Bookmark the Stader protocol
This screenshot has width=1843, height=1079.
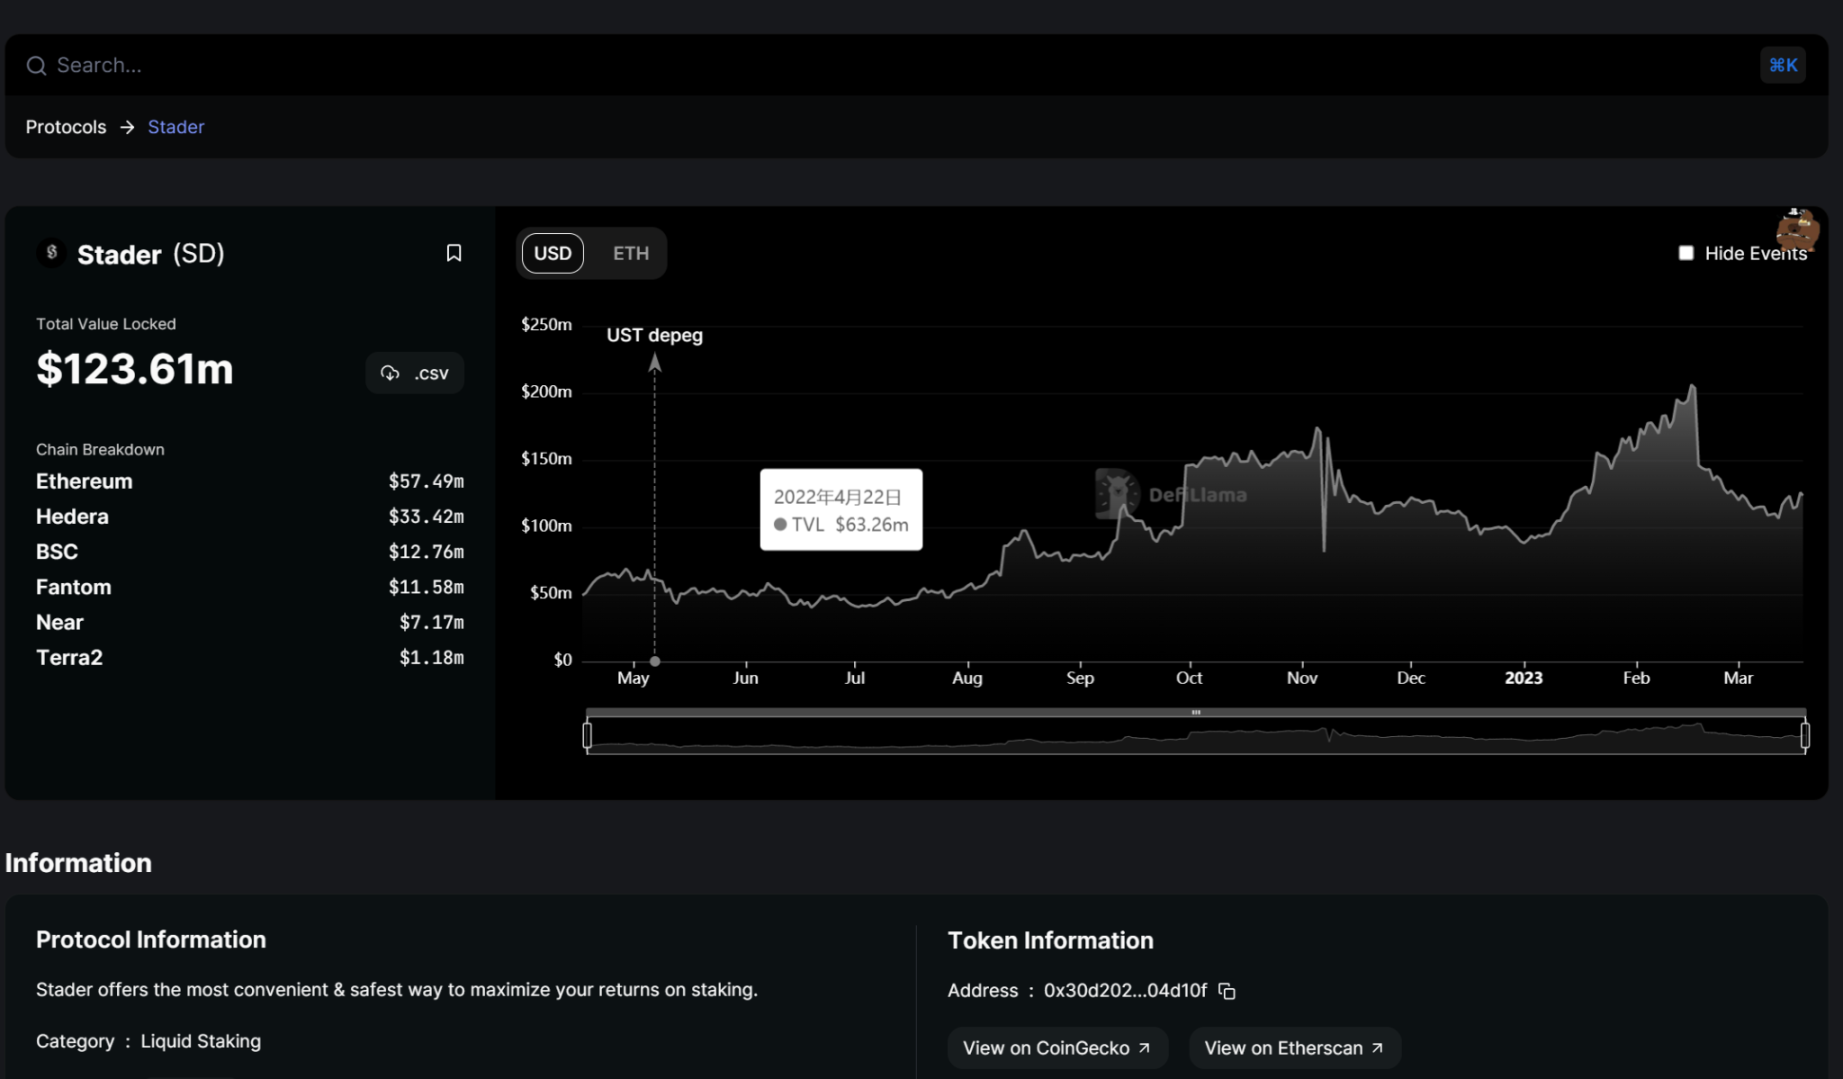[453, 253]
